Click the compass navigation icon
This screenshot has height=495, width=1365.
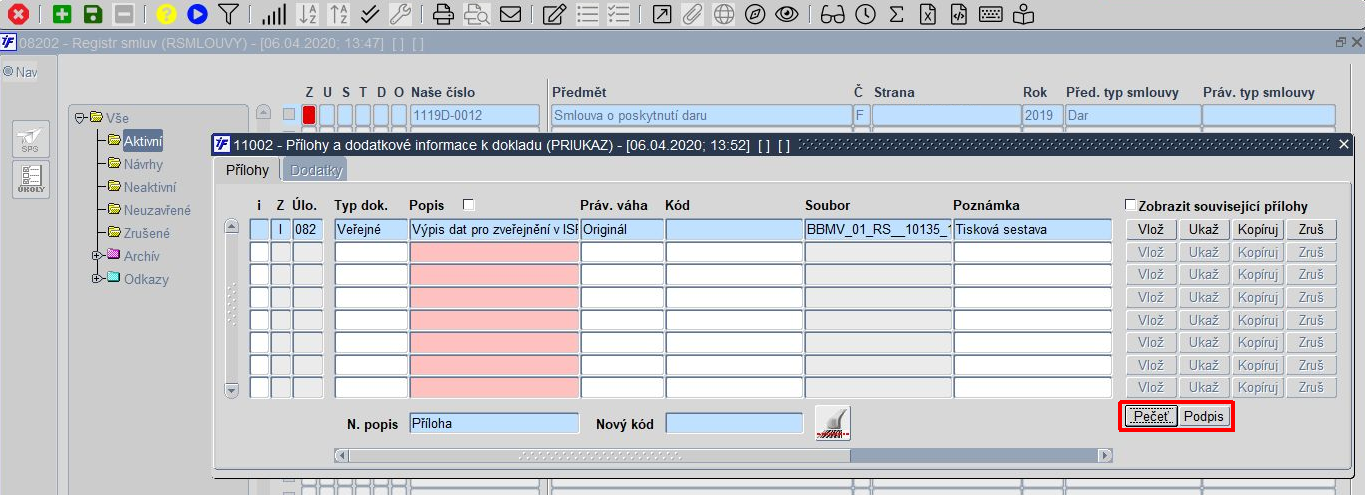755,14
